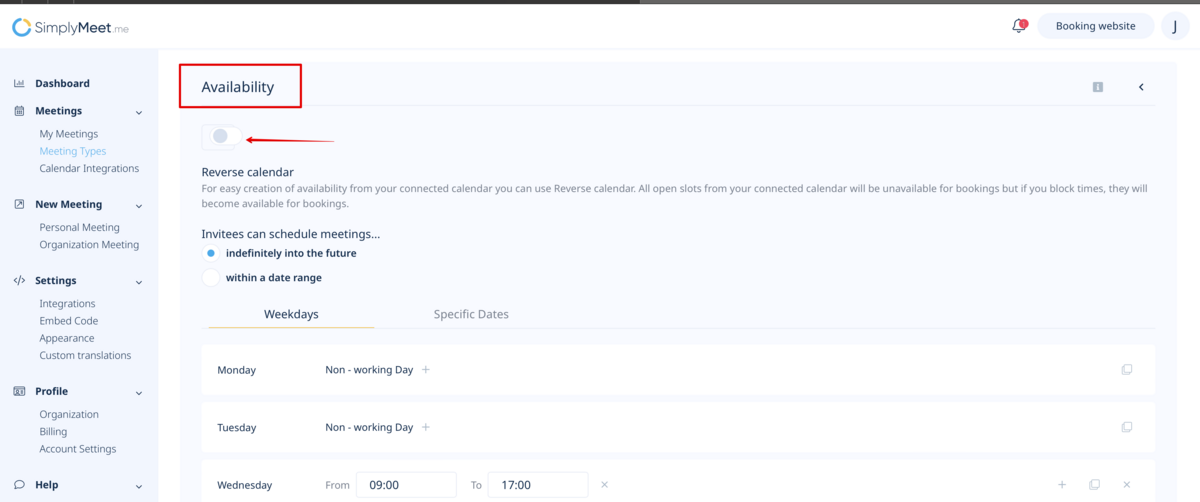The image size is (1200, 502).
Task: Collapse the Meetings sidebar section
Action: click(139, 112)
